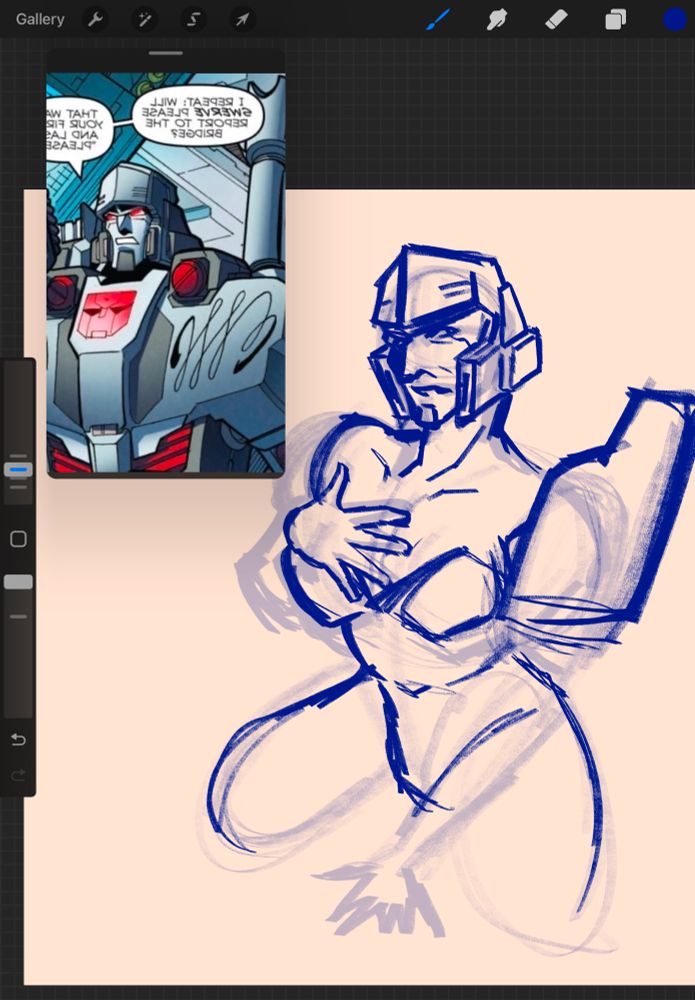Undo the last stroke
The image size is (695, 1000).
pyautogui.click(x=18, y=740)
